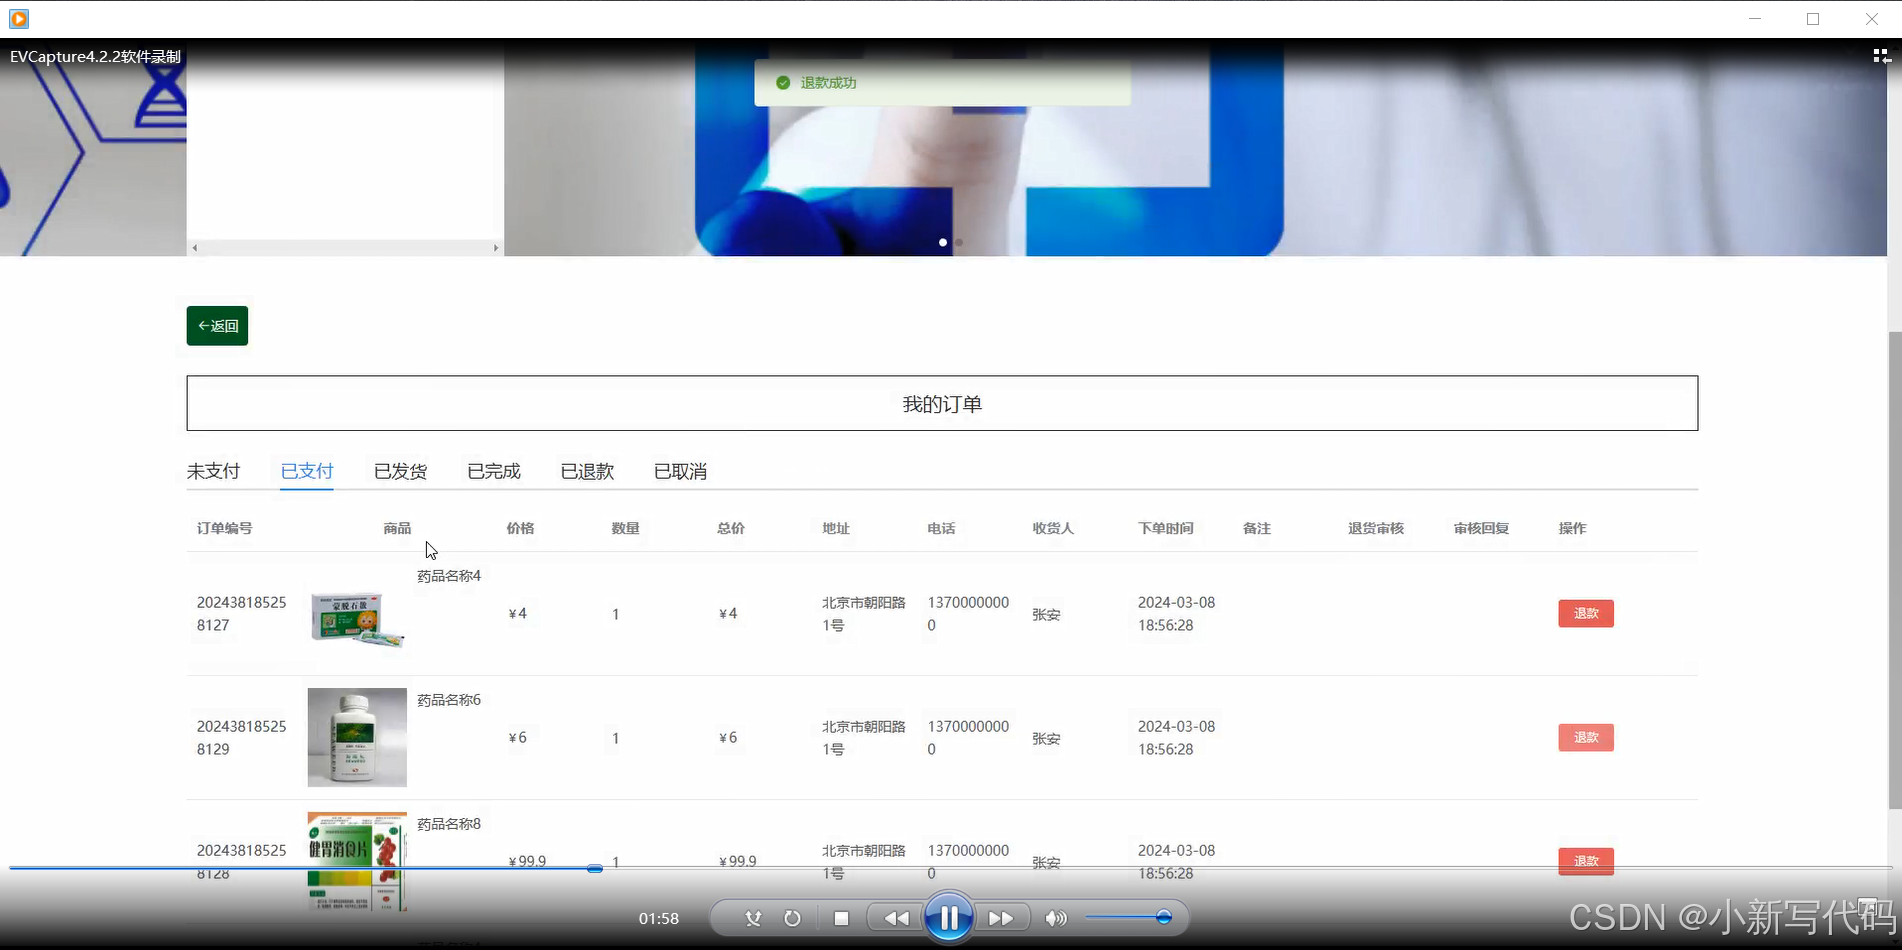
Task: Click 退款 for 药品名称6 order
Action: click(x=1586, y=737)
